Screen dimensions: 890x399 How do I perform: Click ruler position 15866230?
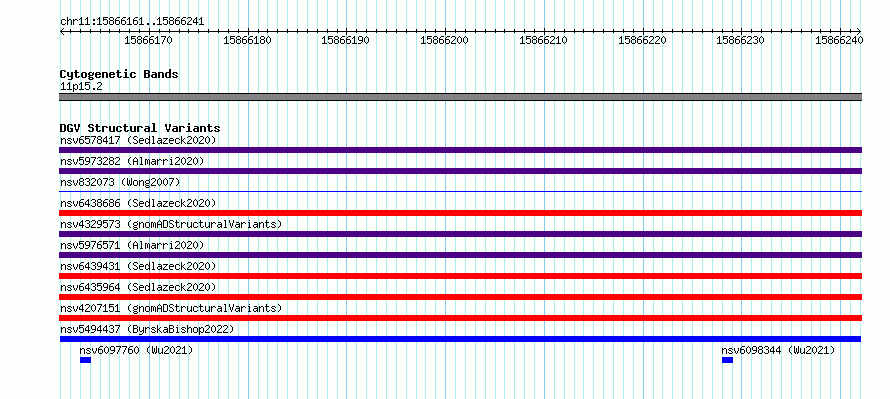pos(741,40)
